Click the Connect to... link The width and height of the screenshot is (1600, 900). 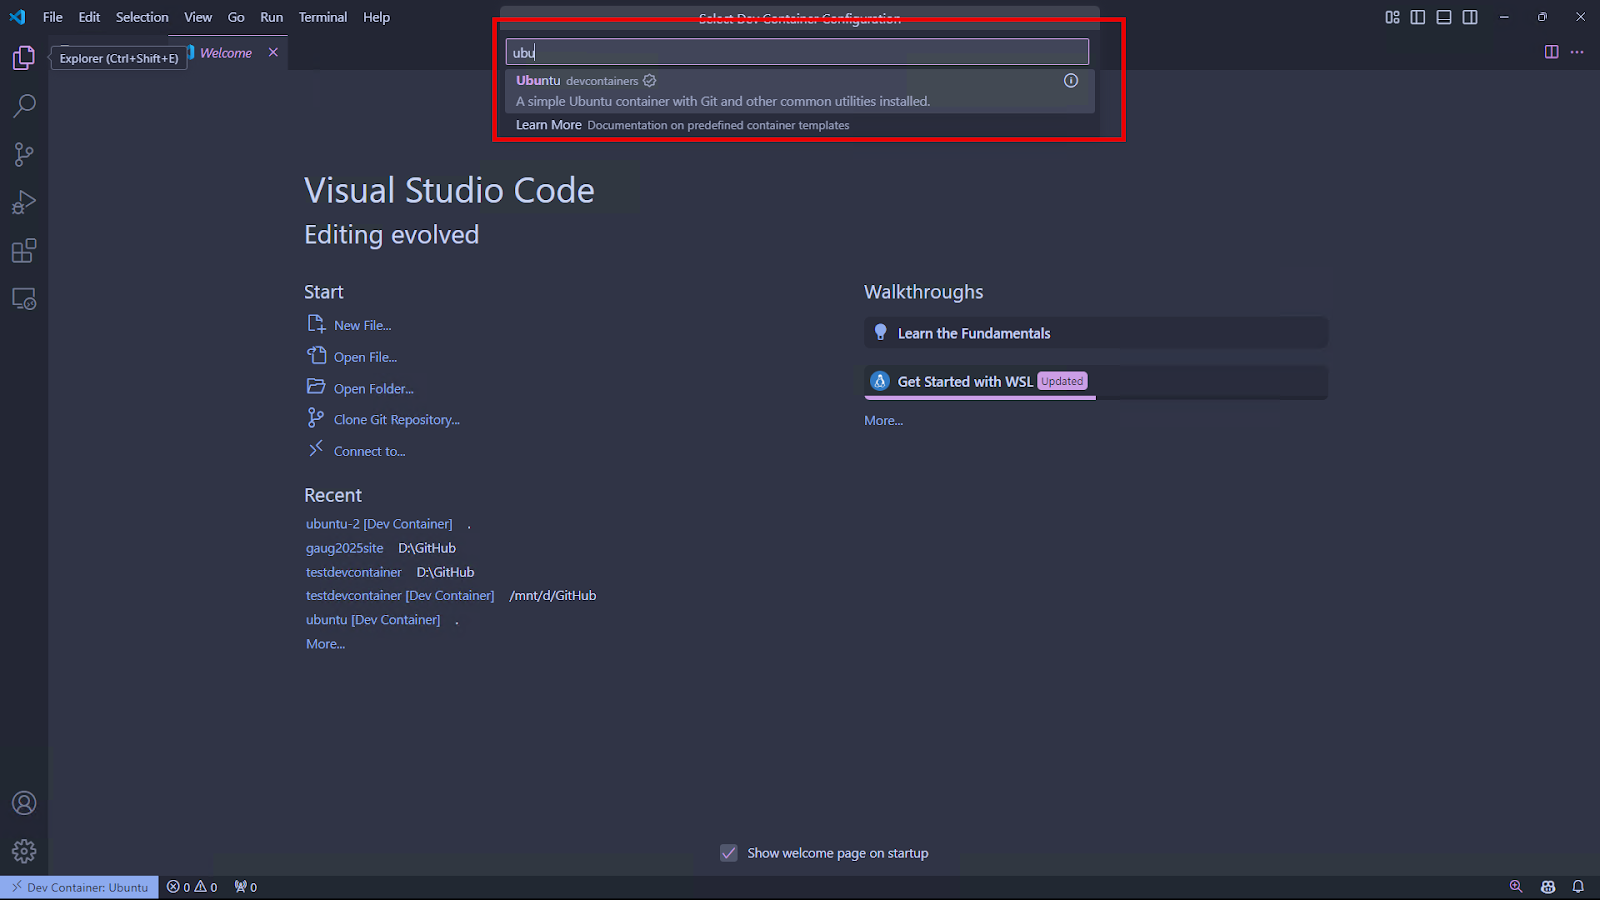pos(369,451)
